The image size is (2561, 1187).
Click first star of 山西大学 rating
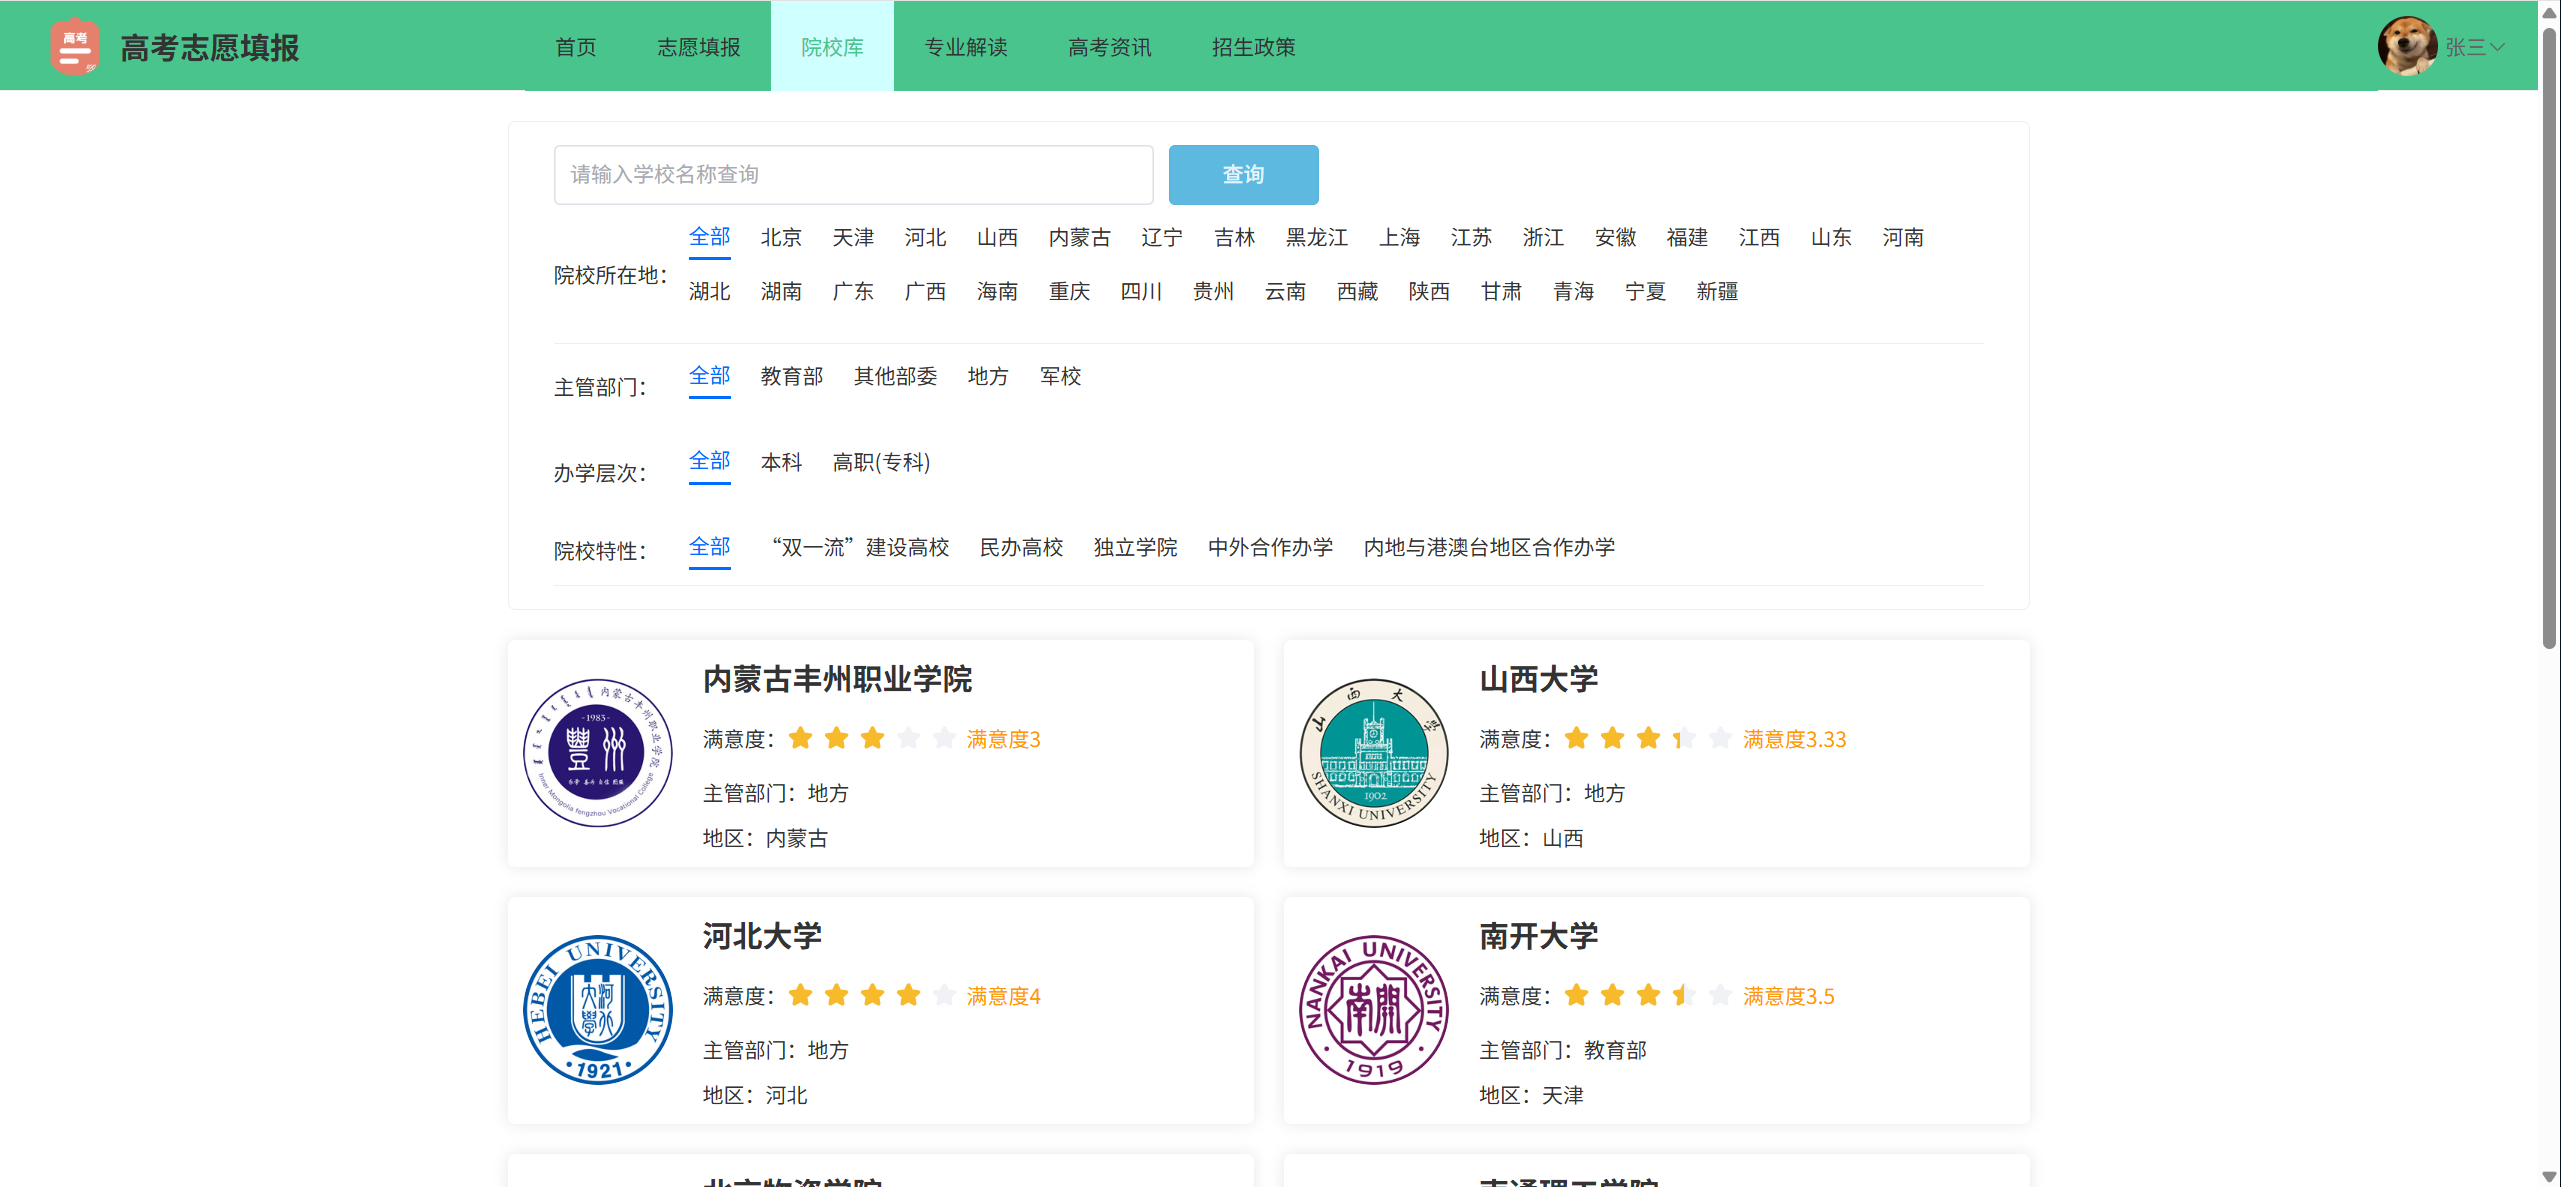coord(1576,738)
